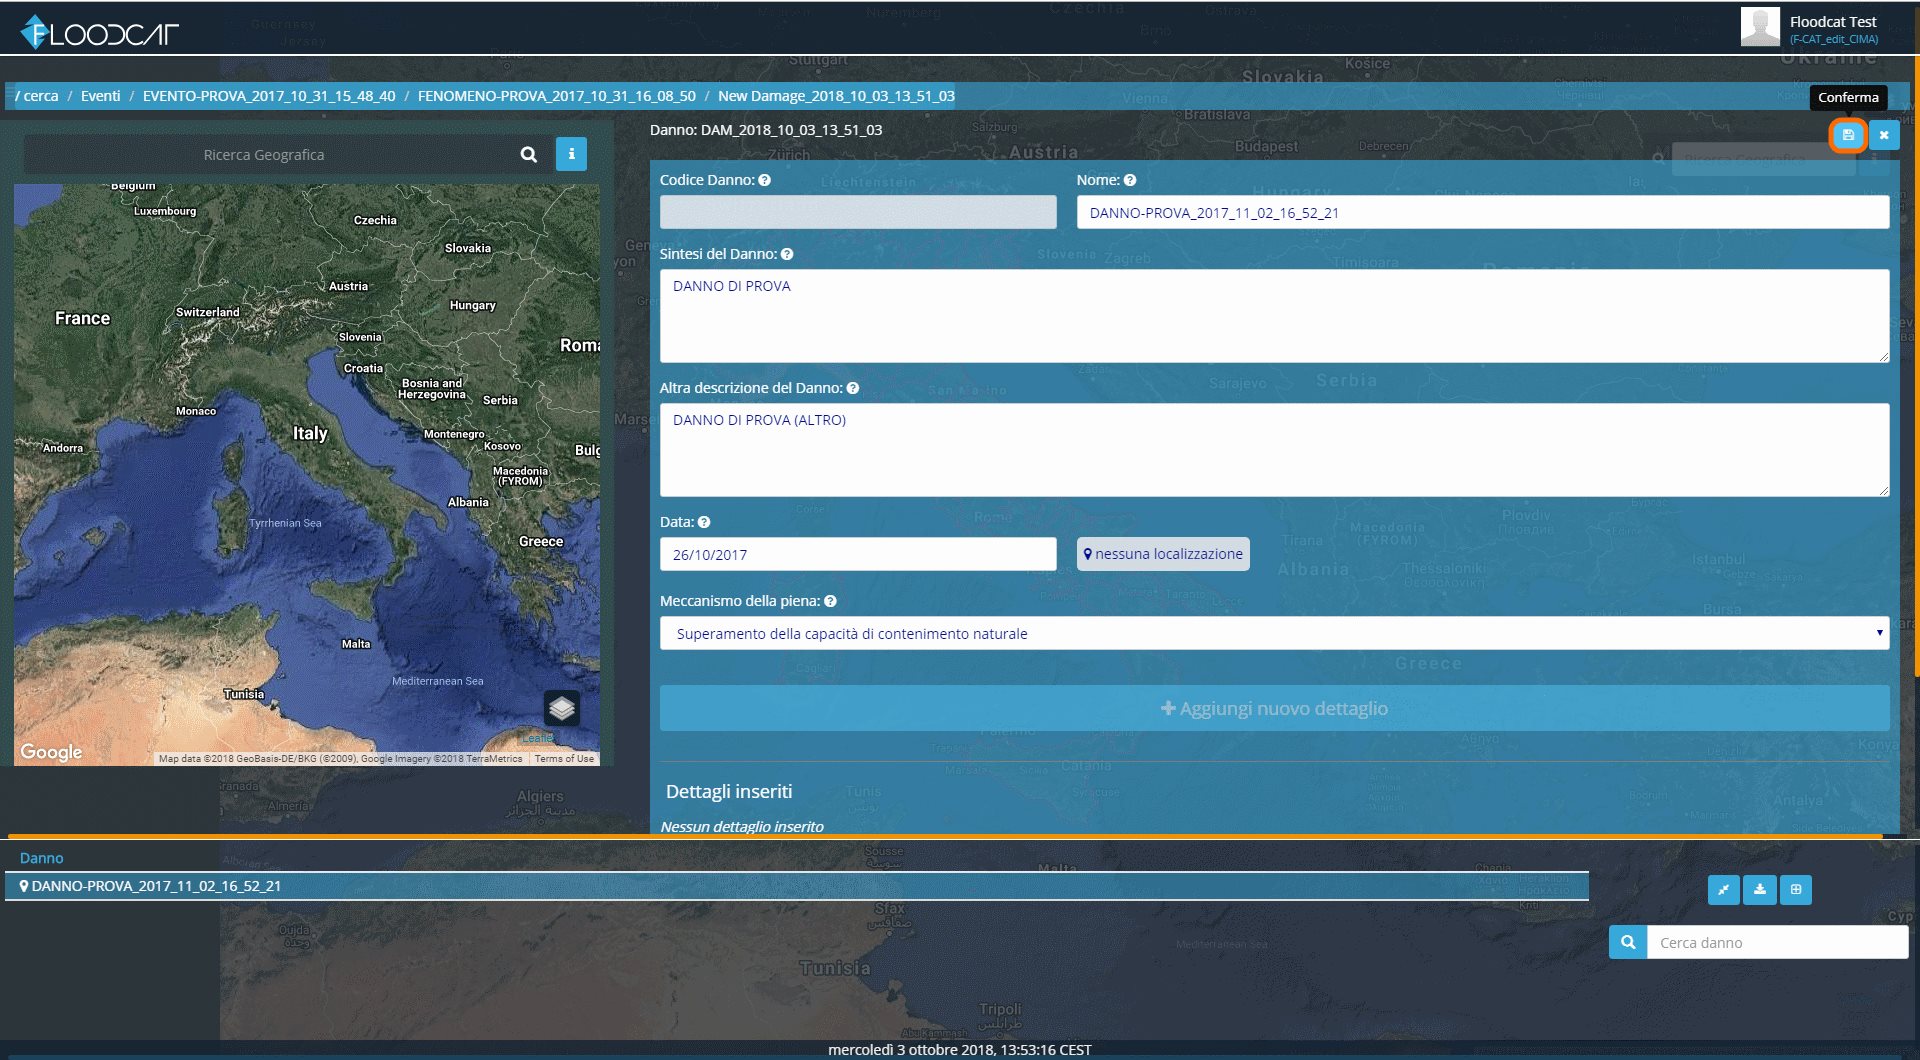This screenshot has height=1060, width=1920.
Task: Click the Meccanismo della piena help icon
Action: point(831,601)
